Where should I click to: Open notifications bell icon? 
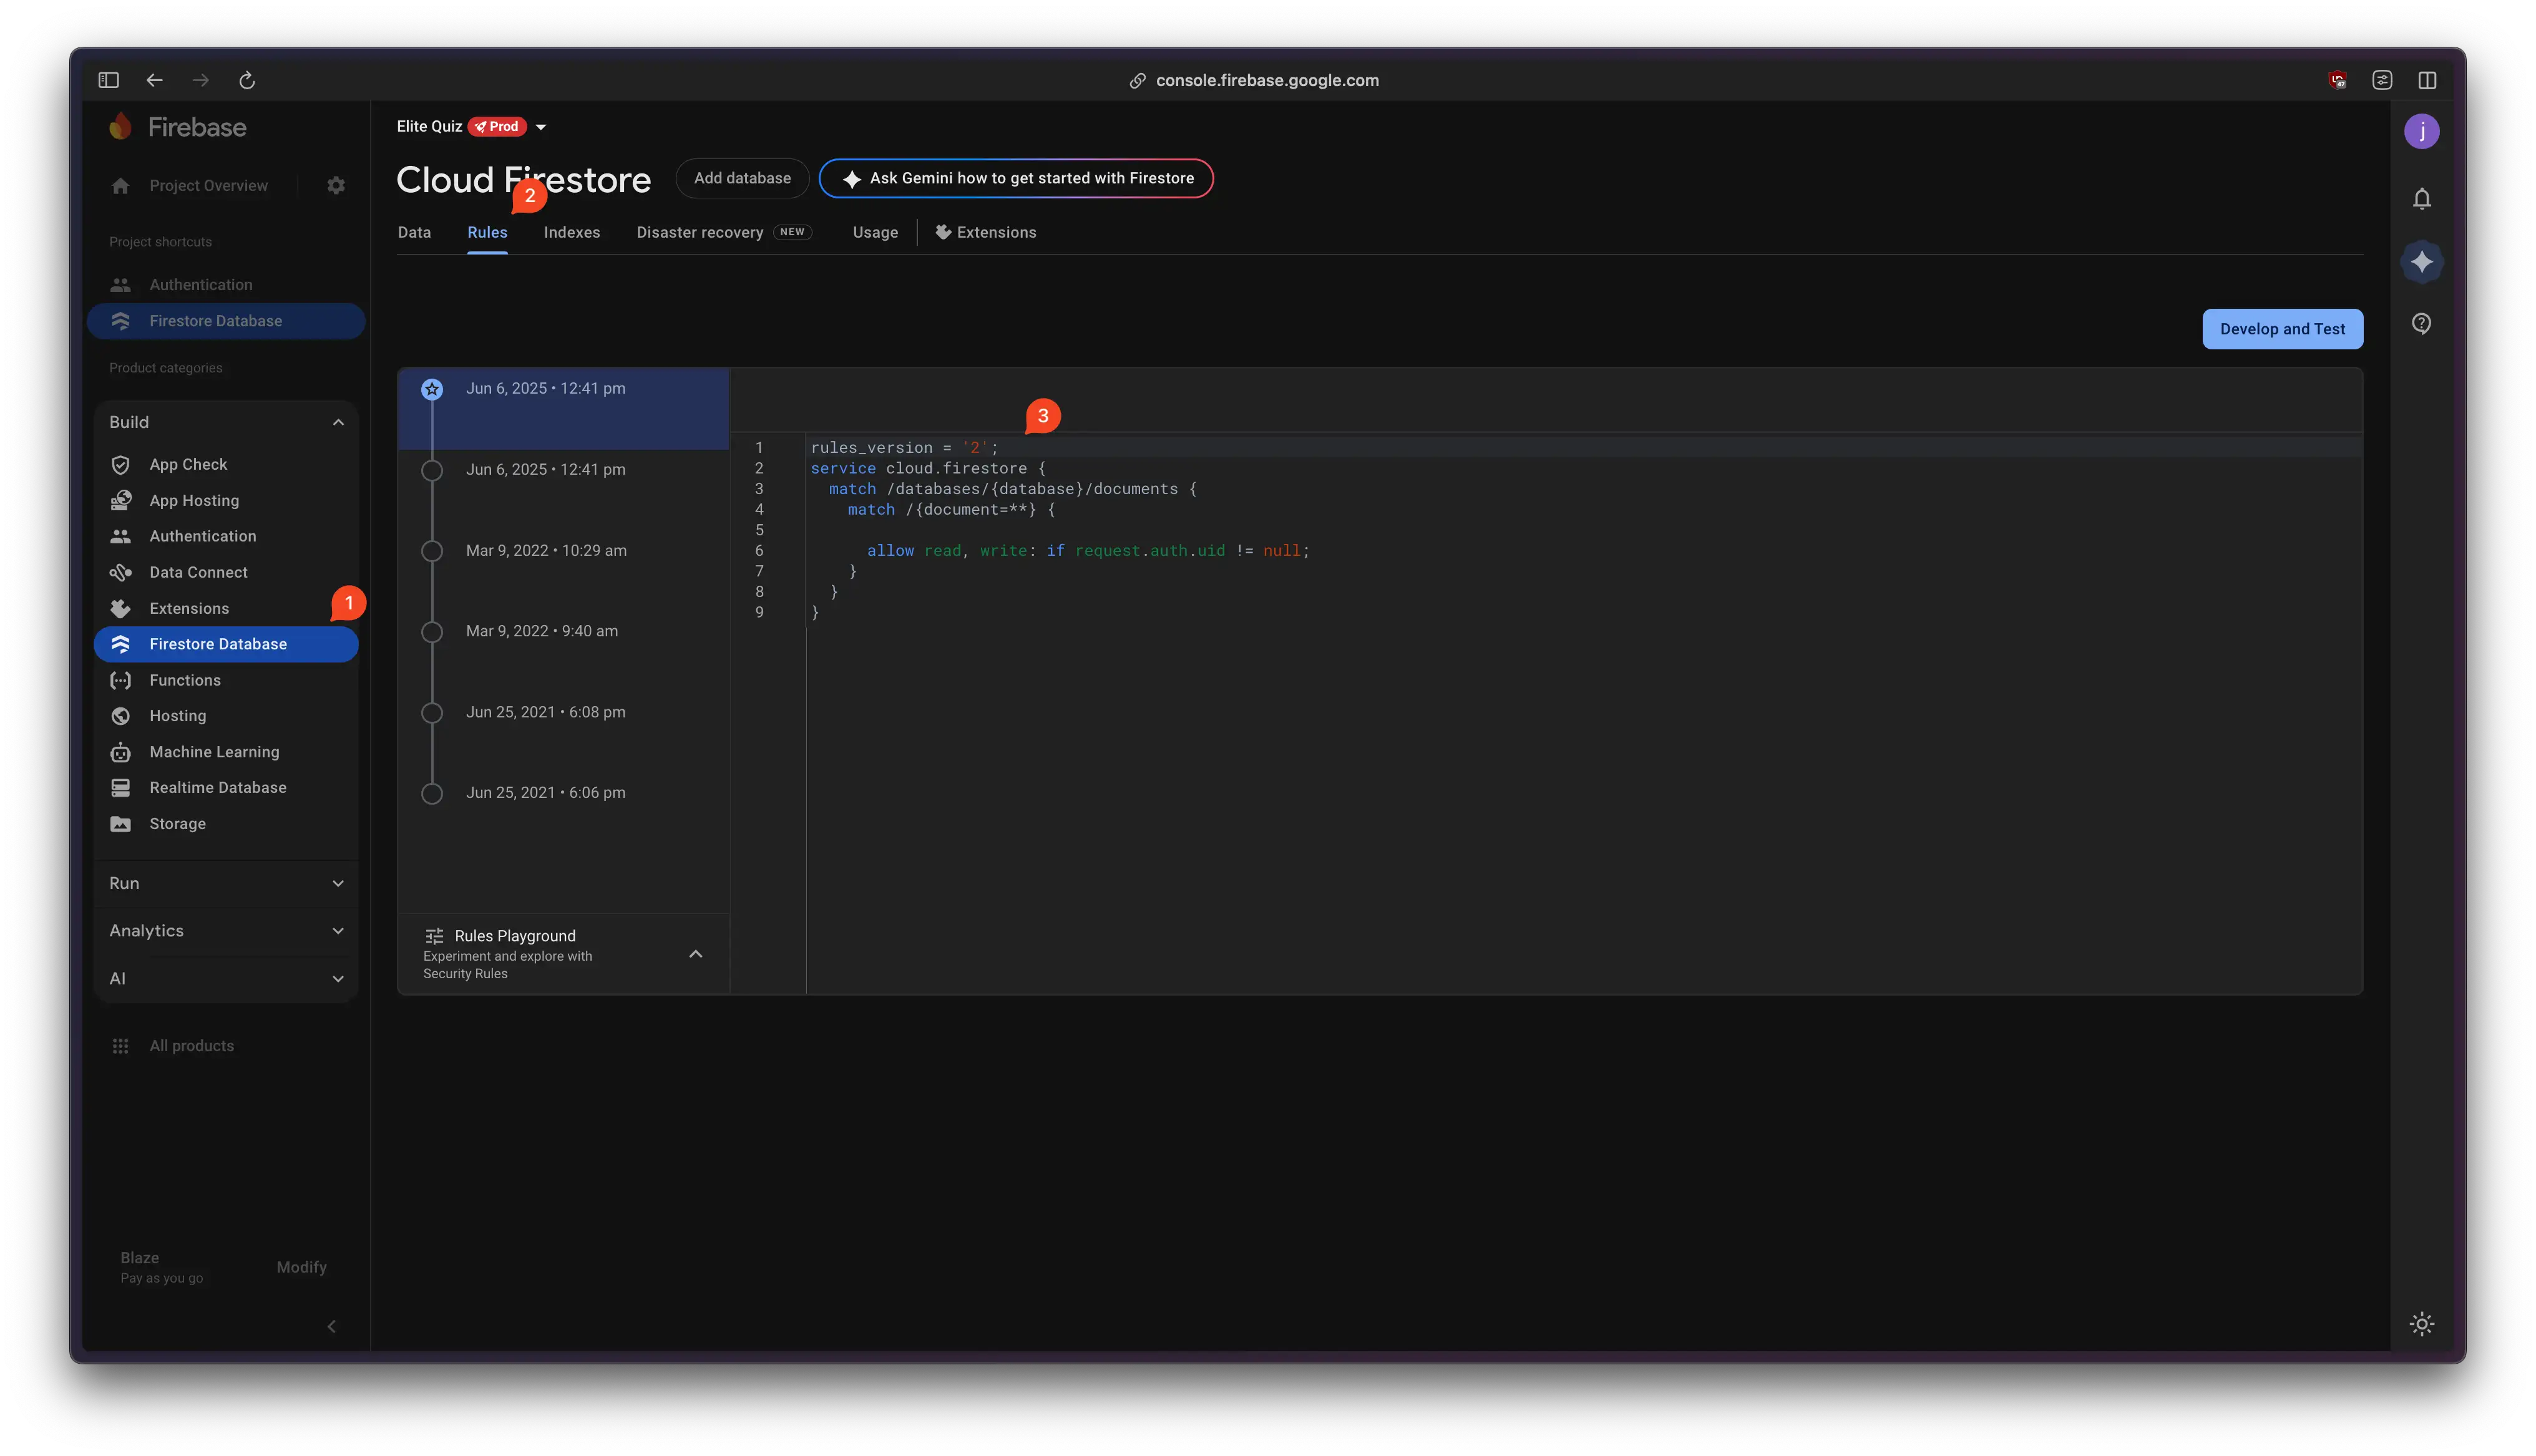[2421, 199]
